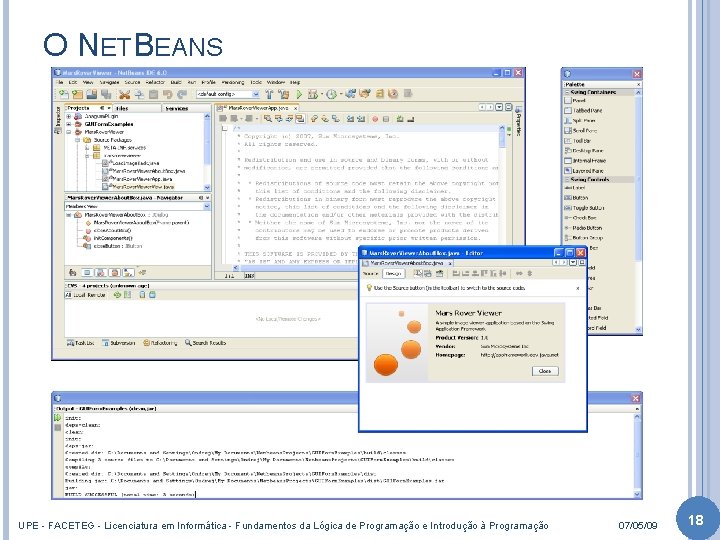
Task: Click Panel in the Palette window
Action: [x=574, y=100]
